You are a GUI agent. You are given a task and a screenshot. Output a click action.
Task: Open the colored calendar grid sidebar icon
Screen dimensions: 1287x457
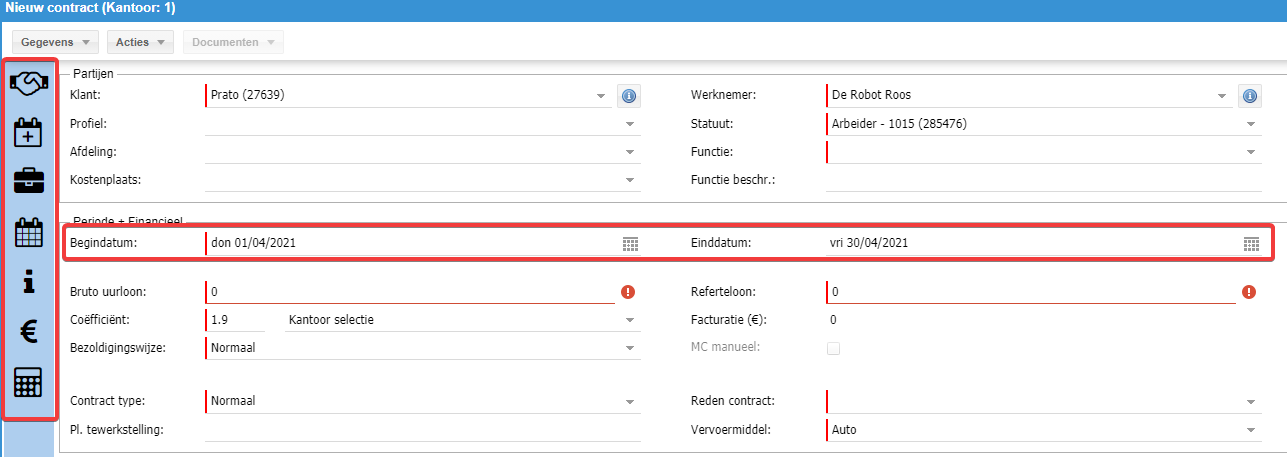point(29,232)
